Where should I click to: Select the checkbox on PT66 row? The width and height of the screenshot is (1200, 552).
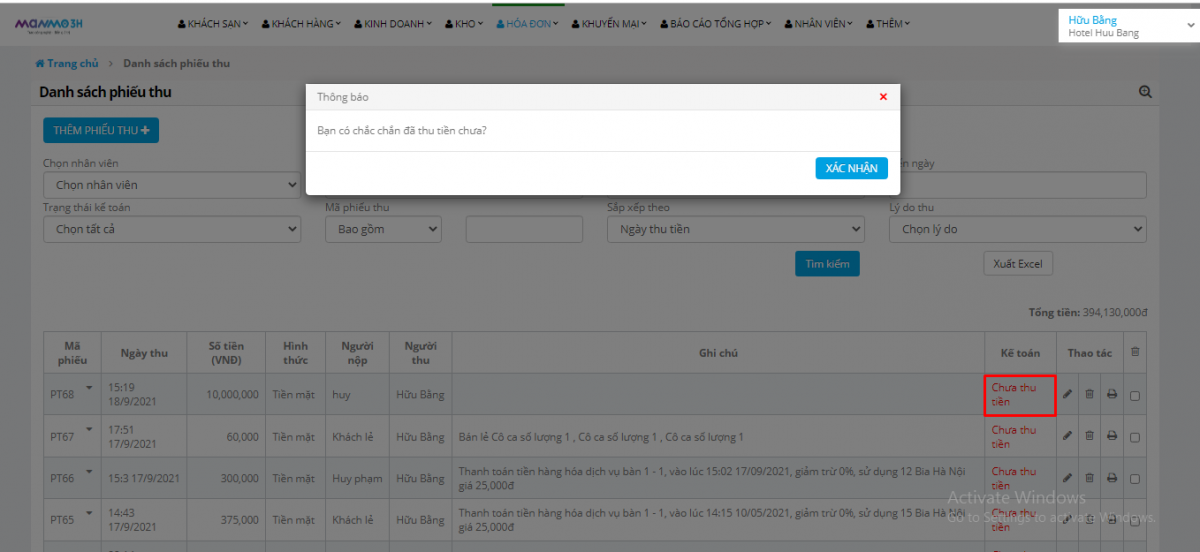pos(1134,478)
